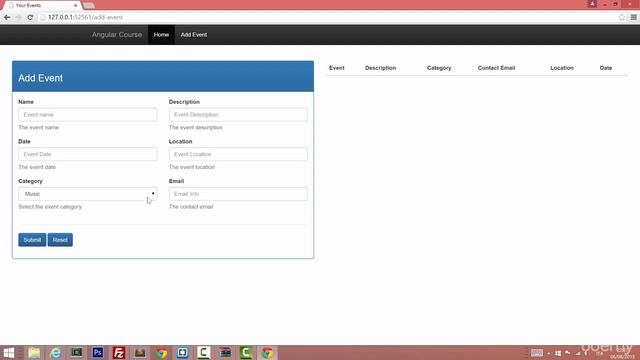Viewport: 640px width, 360px height.
Task: Open the striped archive app taskbar icon
Action: [x=225, y=353]
